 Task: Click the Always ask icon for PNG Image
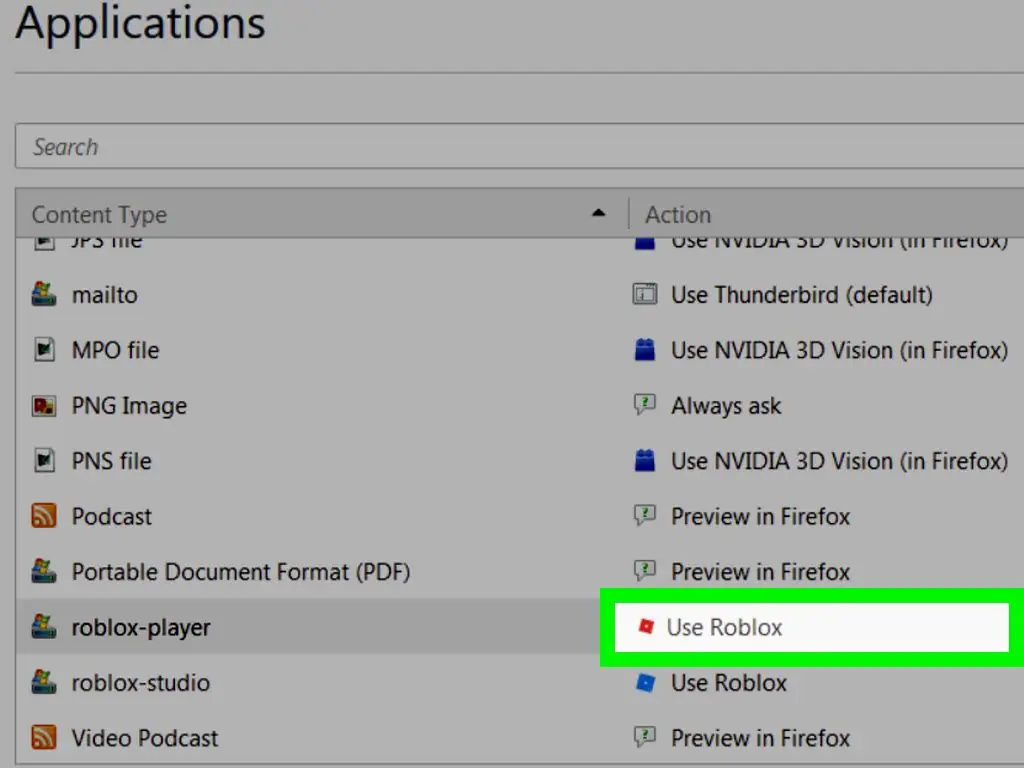(645, 404)
